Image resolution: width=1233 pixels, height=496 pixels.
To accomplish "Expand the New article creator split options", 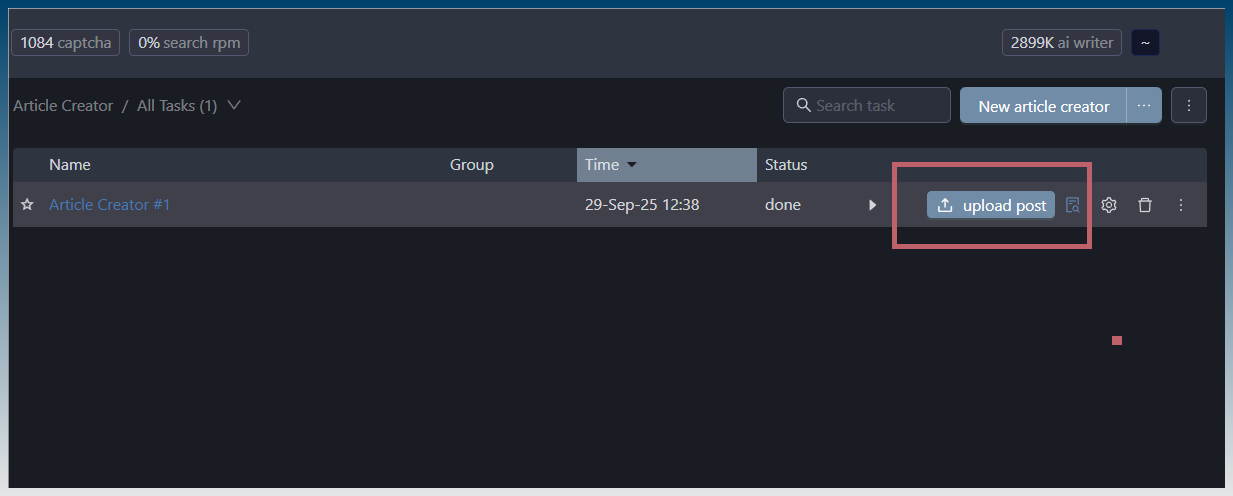I will pos(1144,105).
